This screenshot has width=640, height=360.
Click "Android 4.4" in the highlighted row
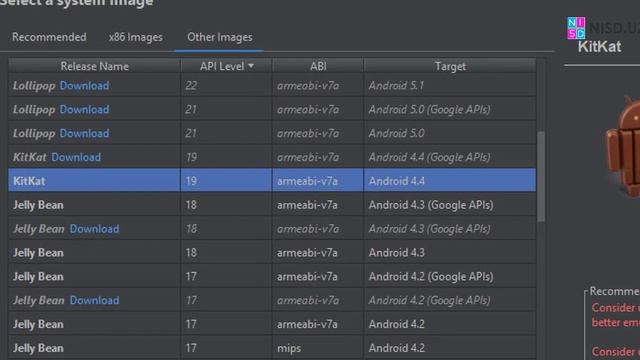[396, 181]
